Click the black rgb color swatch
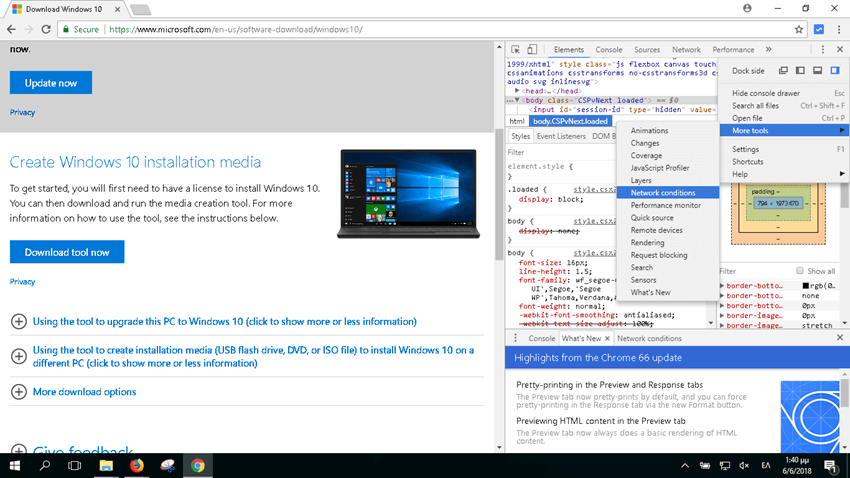The height and width of the screenshot is (478, 850). pyautogui.click(x=806, y=286)
